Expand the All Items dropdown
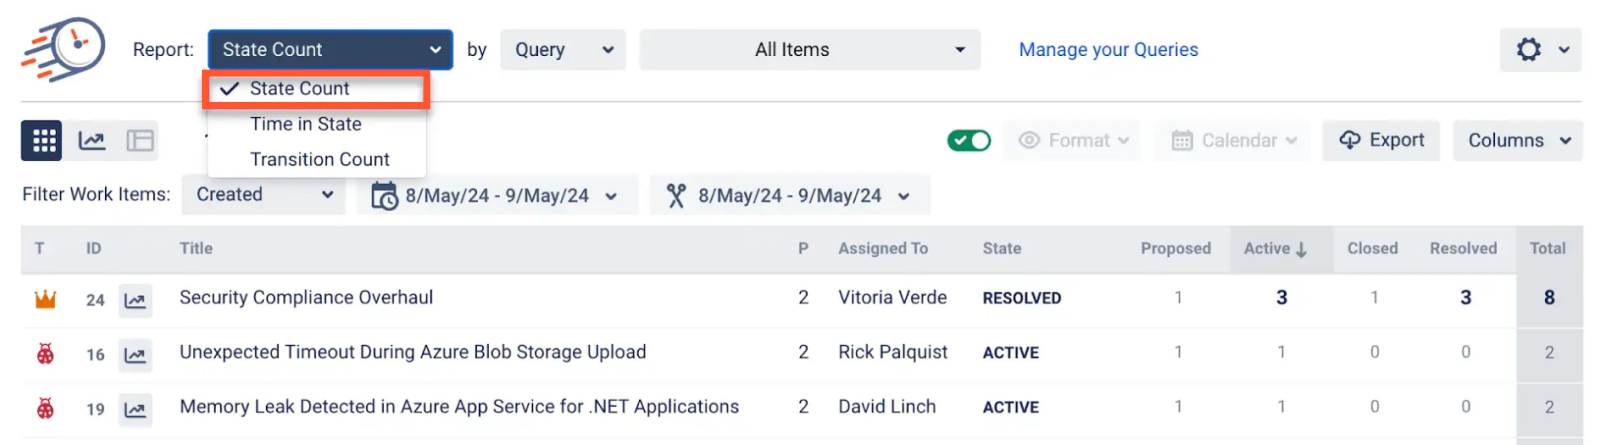 (x=810, y=50)
